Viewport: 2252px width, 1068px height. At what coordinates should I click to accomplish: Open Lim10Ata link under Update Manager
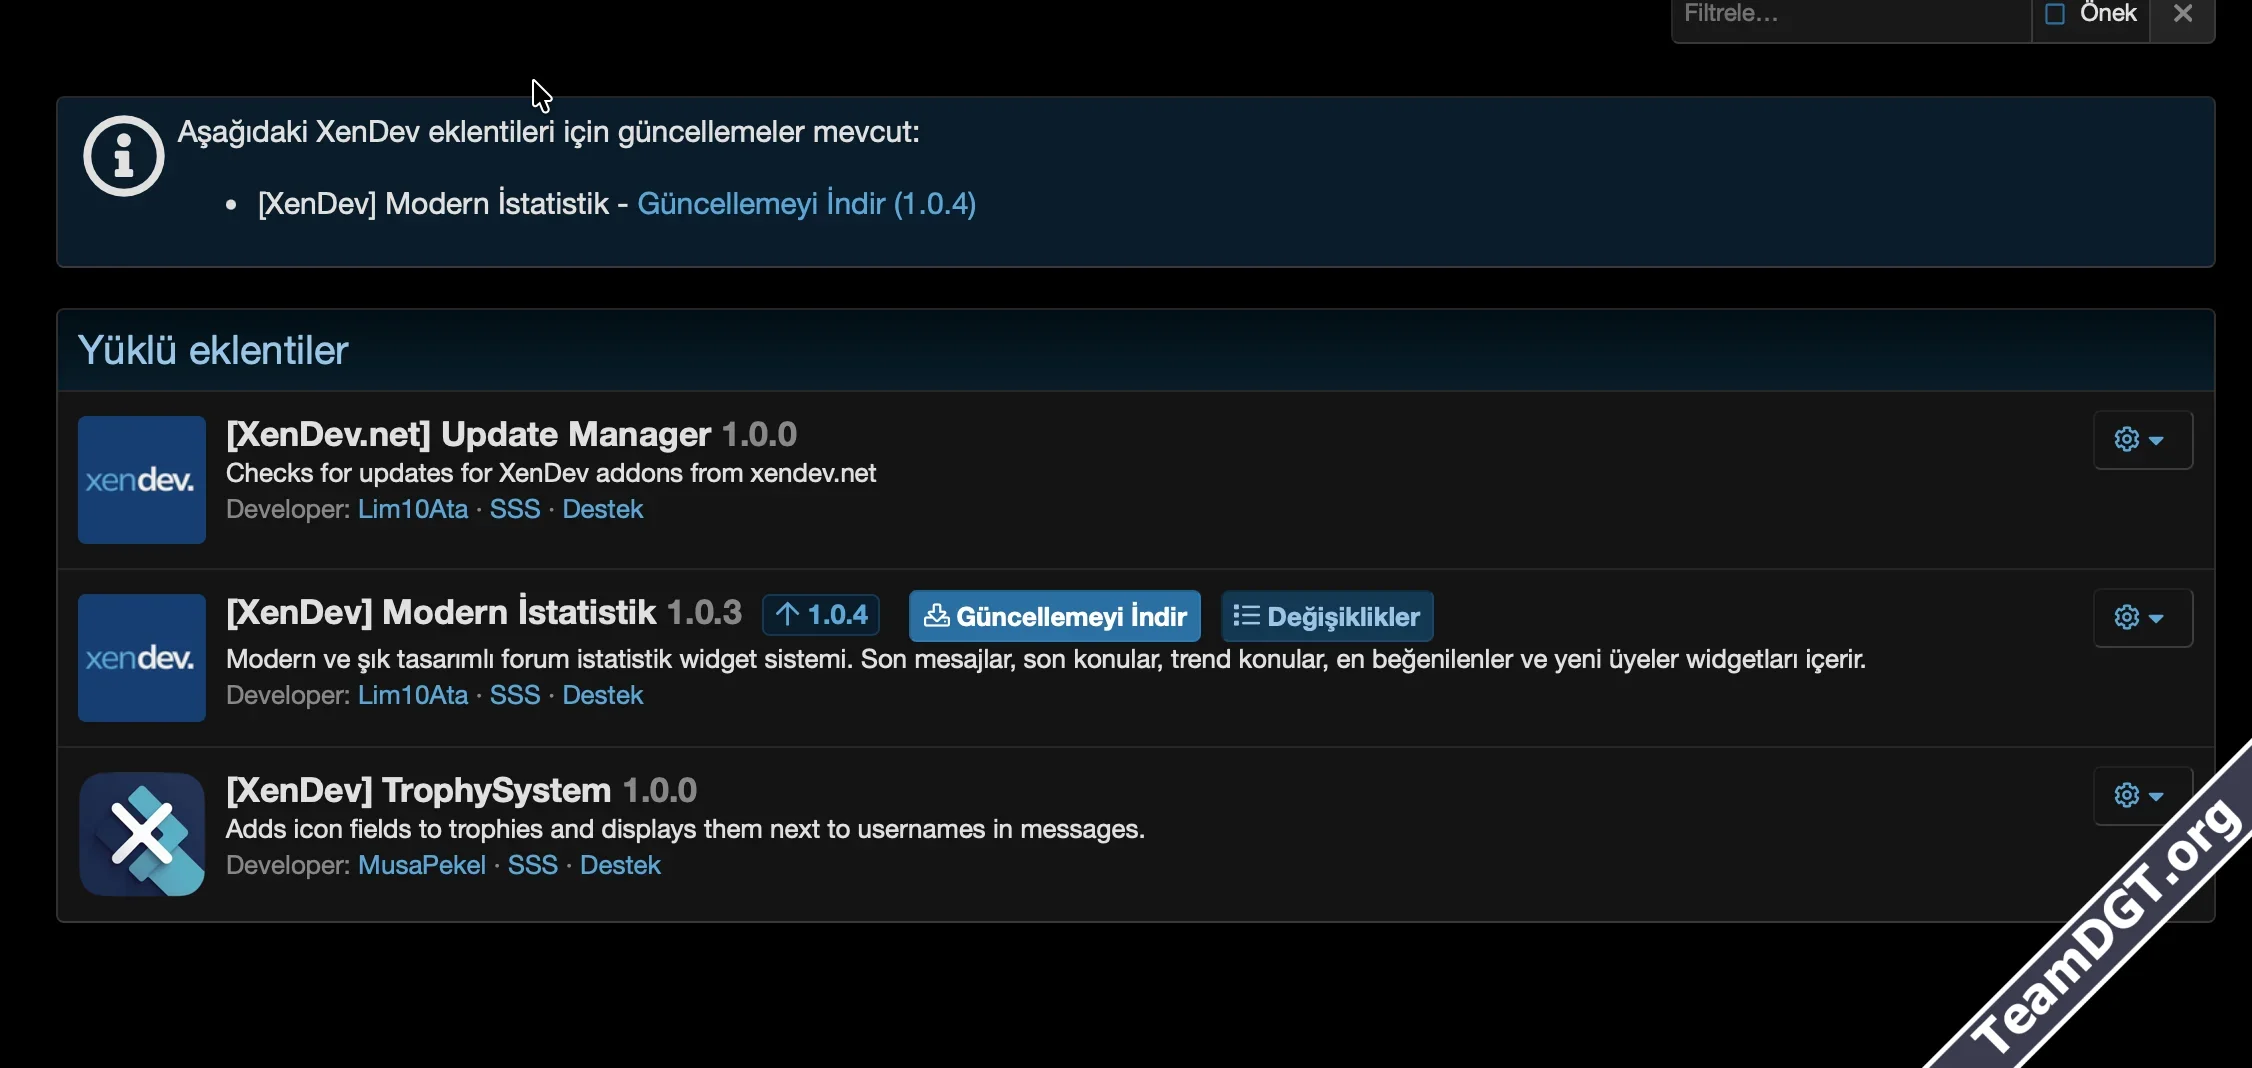(x=412, y=509)
